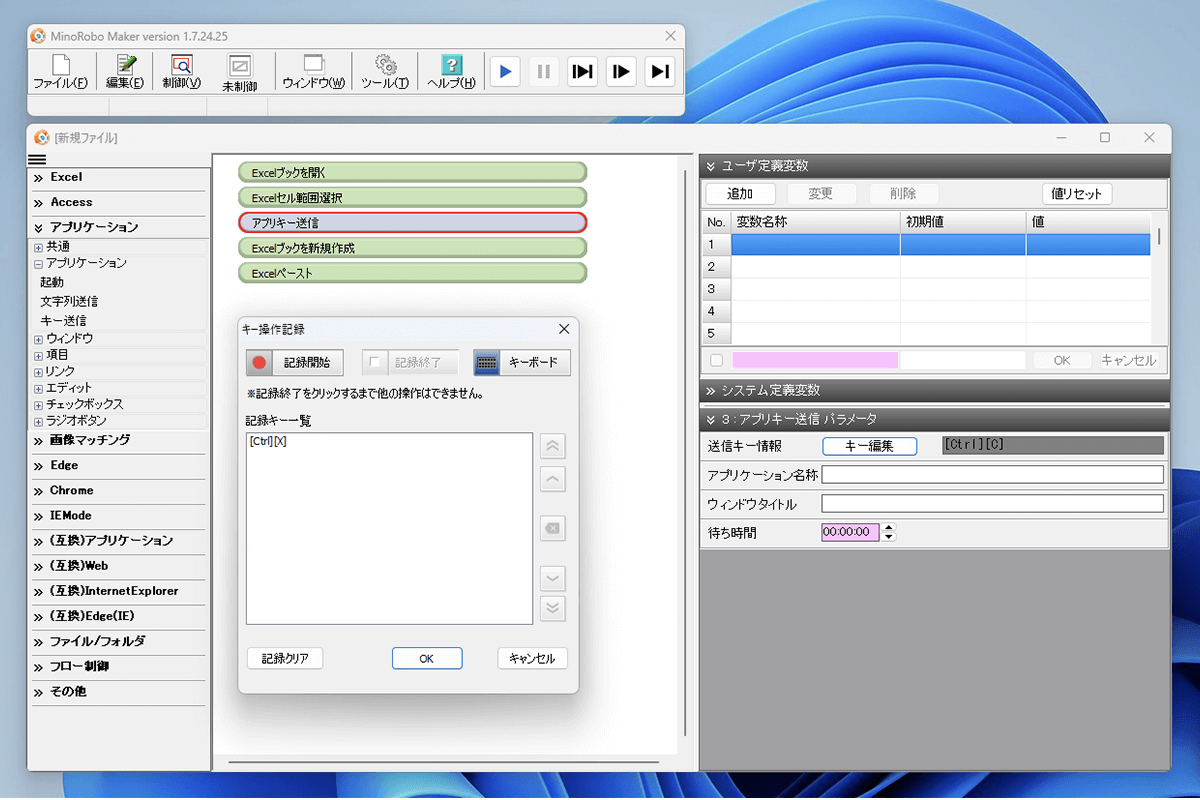Viewport: 1200px width, 800px height.
Task: Click the greyed-out Pause button
Action: coord(544,71)
